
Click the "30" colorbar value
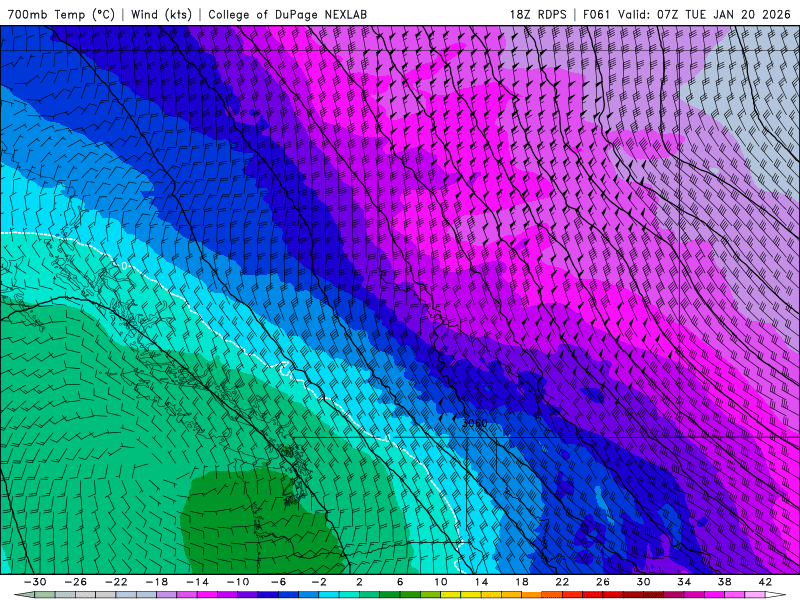[x=643, y=582]
